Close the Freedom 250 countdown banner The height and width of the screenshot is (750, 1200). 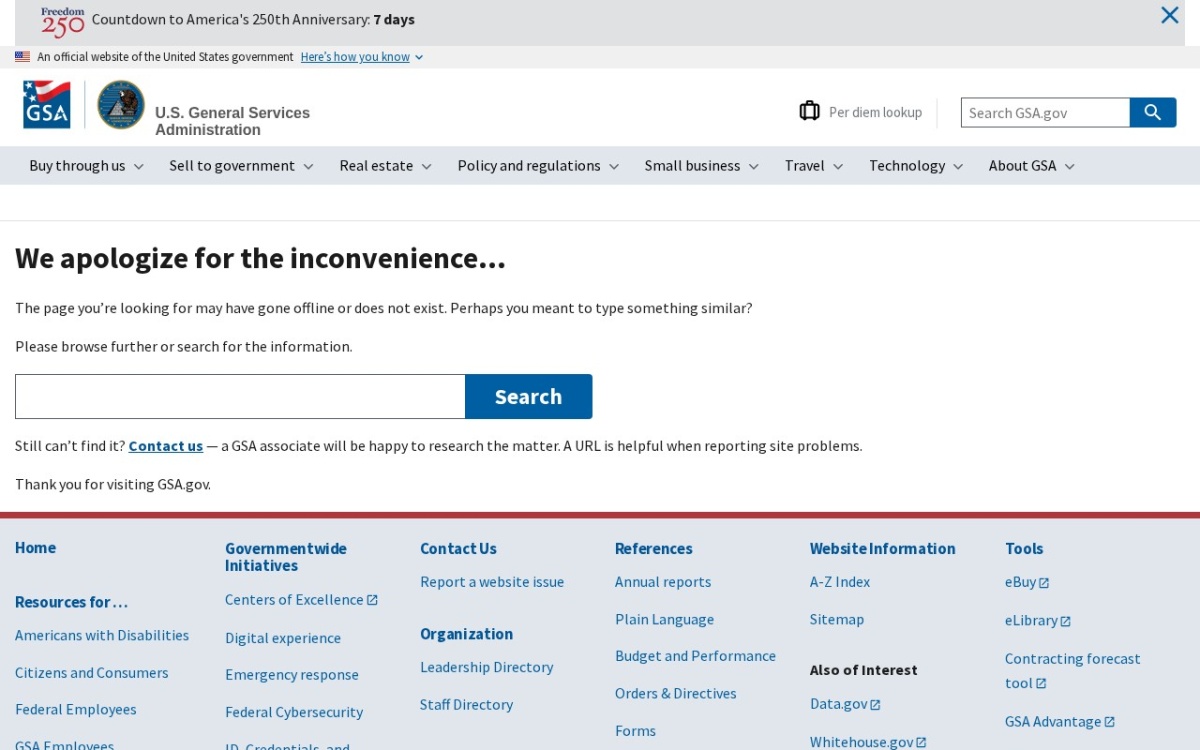coord(1169,15)
